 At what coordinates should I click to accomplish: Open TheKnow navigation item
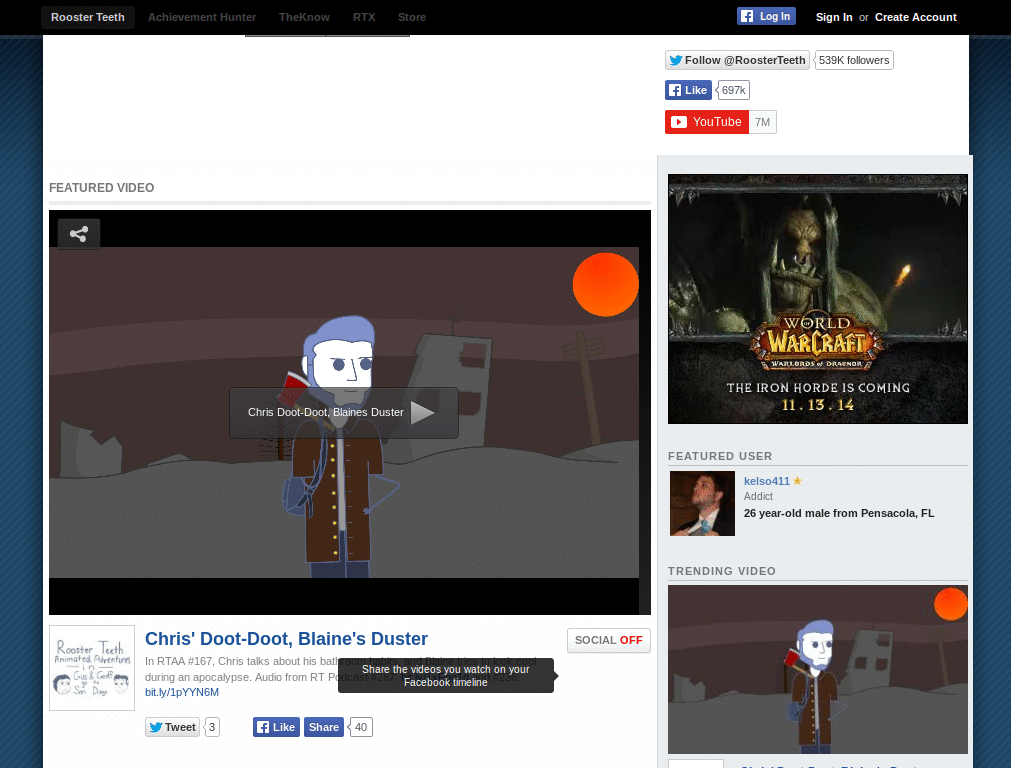click(304, 17)
